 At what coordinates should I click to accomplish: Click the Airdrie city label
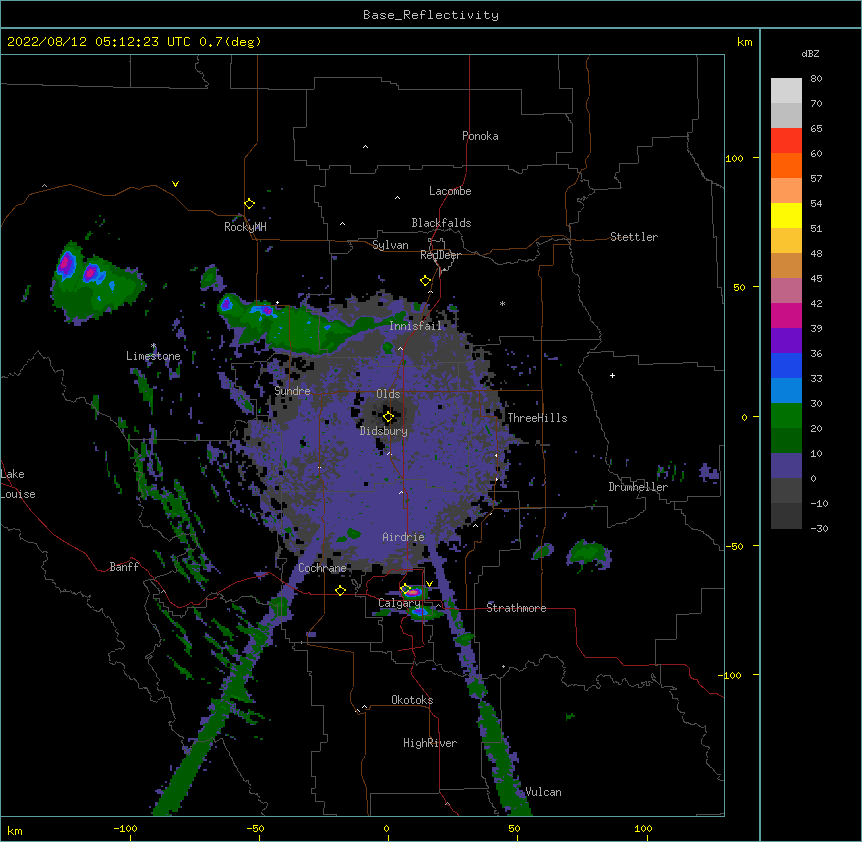pos(404,537)
